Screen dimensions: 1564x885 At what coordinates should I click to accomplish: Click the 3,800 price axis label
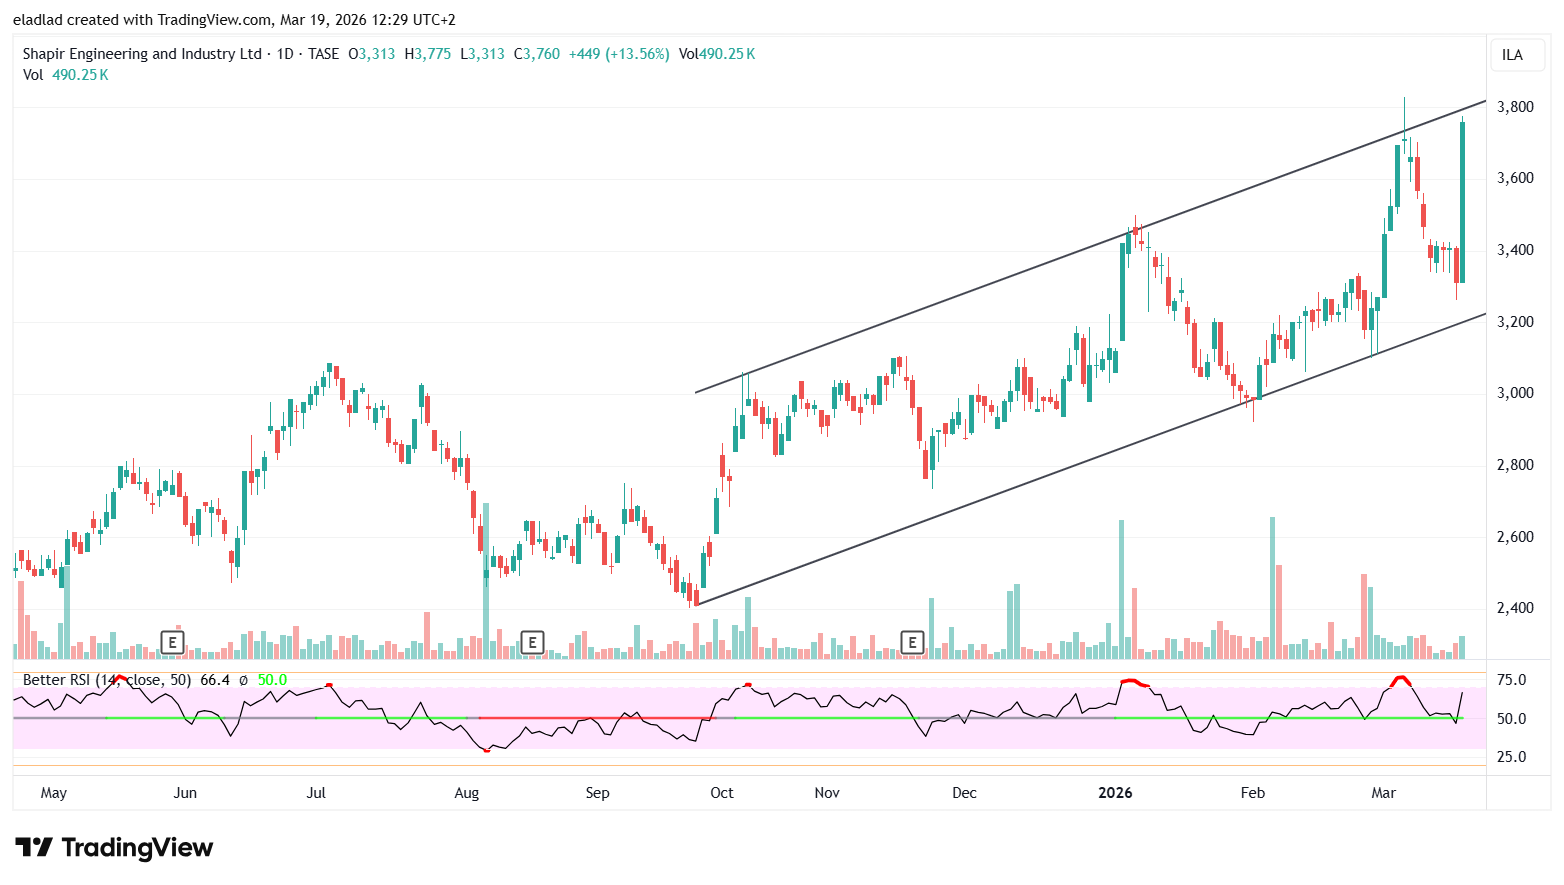[1515, 107]
